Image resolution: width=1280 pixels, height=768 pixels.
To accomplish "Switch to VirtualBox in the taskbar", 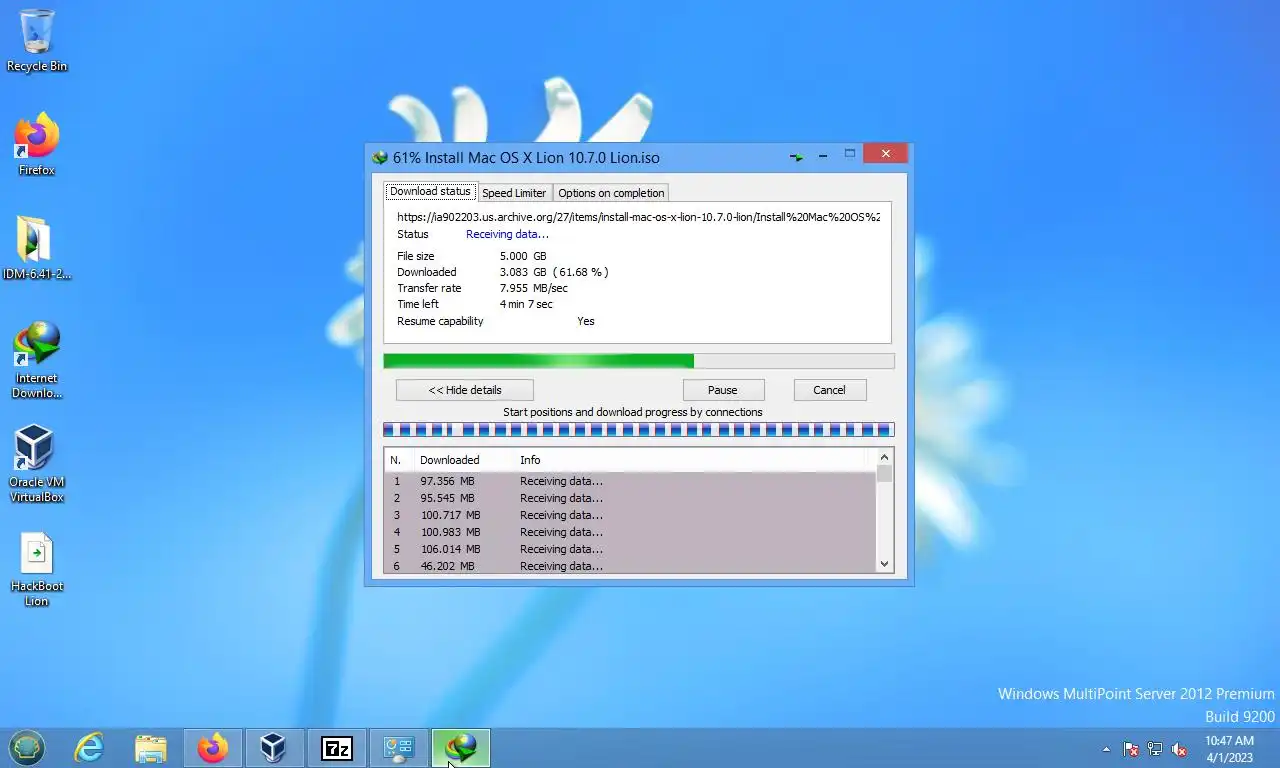I will pyautogui.click(x=273, y=747).
